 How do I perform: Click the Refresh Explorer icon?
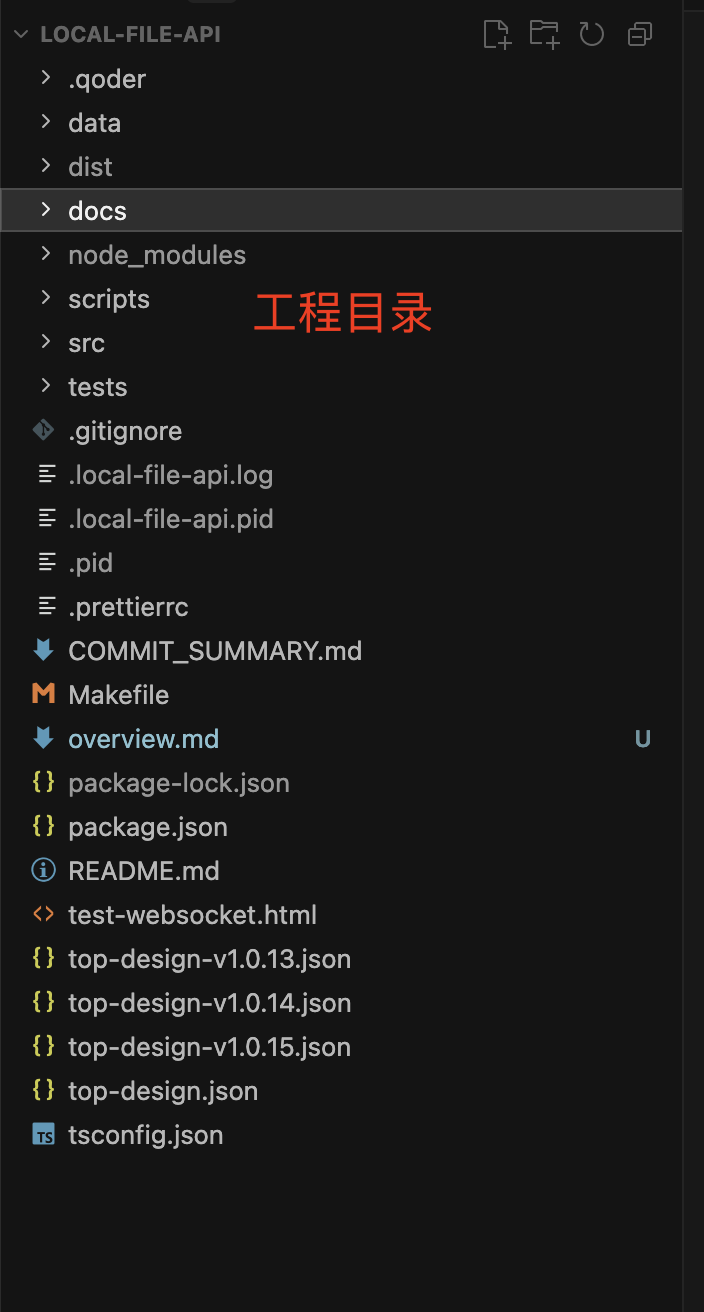coord(592,35)
